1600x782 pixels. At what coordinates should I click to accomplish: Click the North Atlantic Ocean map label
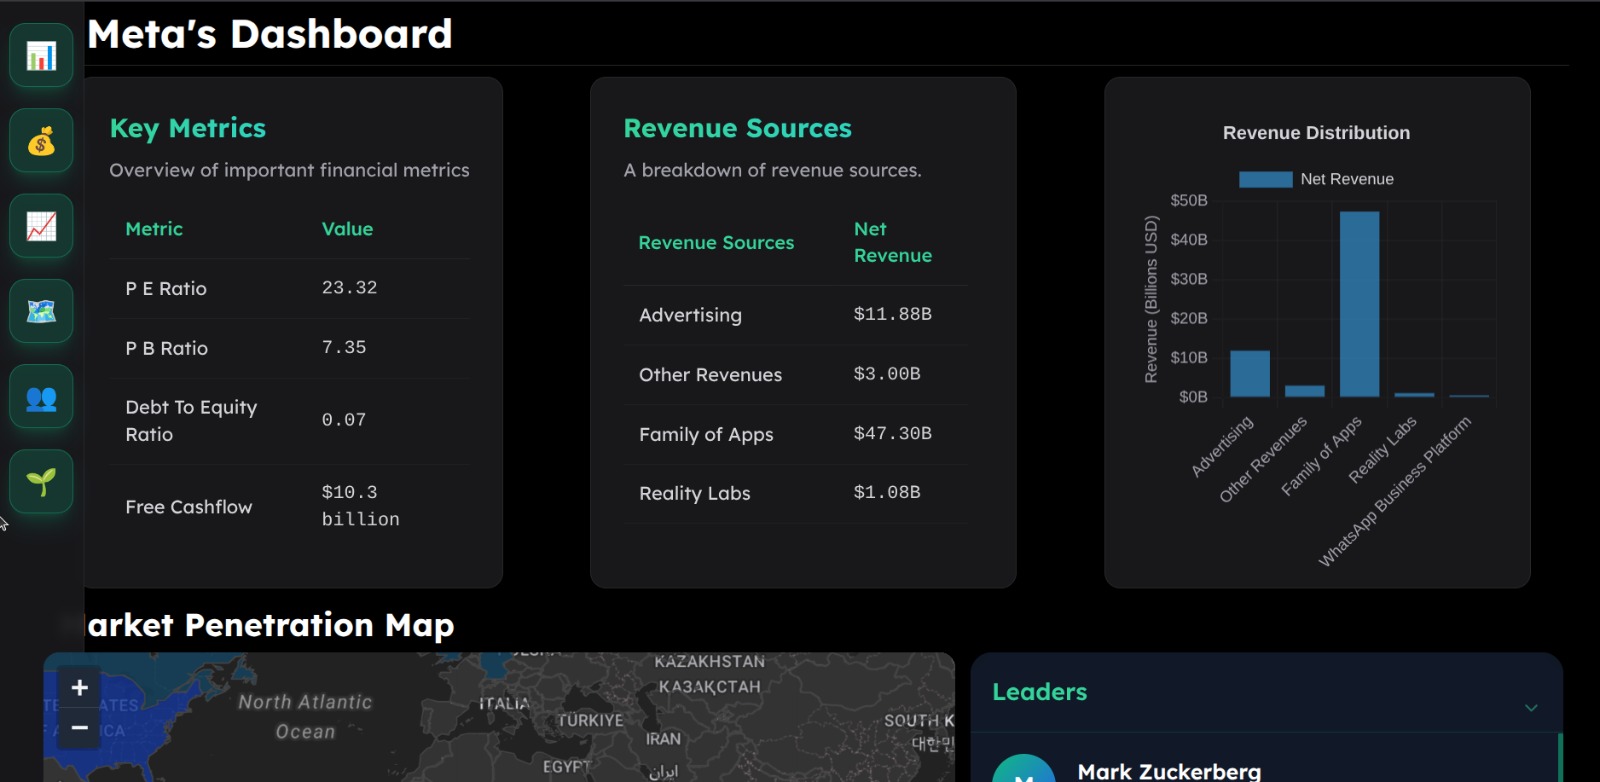tap(305, 717)
